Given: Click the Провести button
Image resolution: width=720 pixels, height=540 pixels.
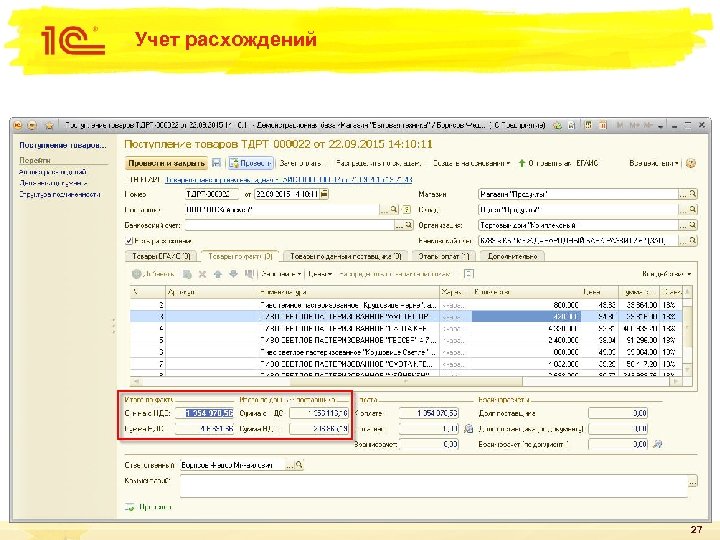Looking at the screenshot, I should point(251,163).
